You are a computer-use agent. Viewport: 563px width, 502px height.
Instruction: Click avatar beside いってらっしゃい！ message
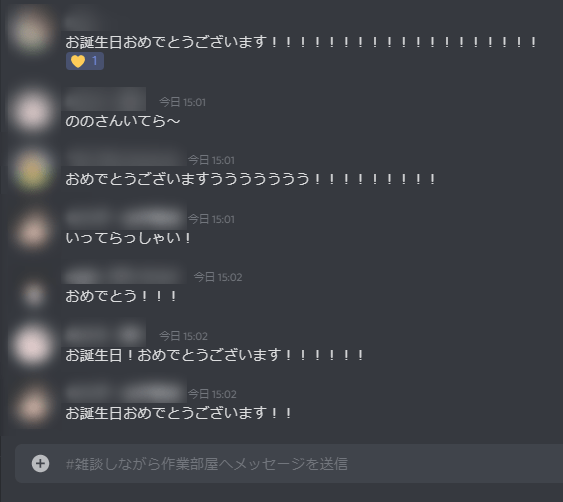coord(32,230)
